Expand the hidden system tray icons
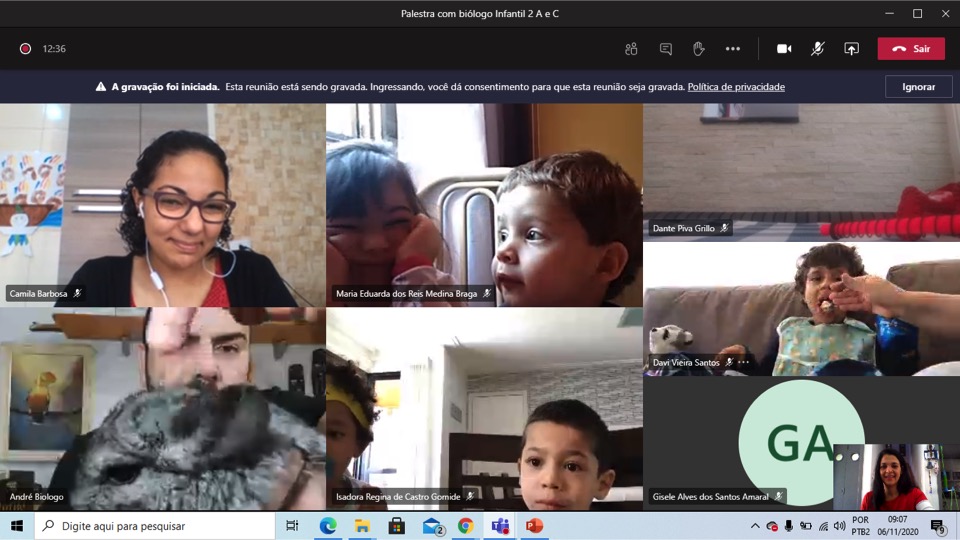This screenshot has width=960, height=540. (x=755, y=526)
